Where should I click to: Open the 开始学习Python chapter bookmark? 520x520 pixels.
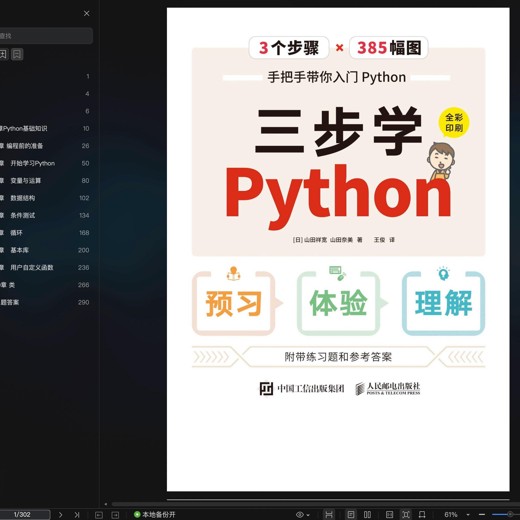[x=45, y=163]
